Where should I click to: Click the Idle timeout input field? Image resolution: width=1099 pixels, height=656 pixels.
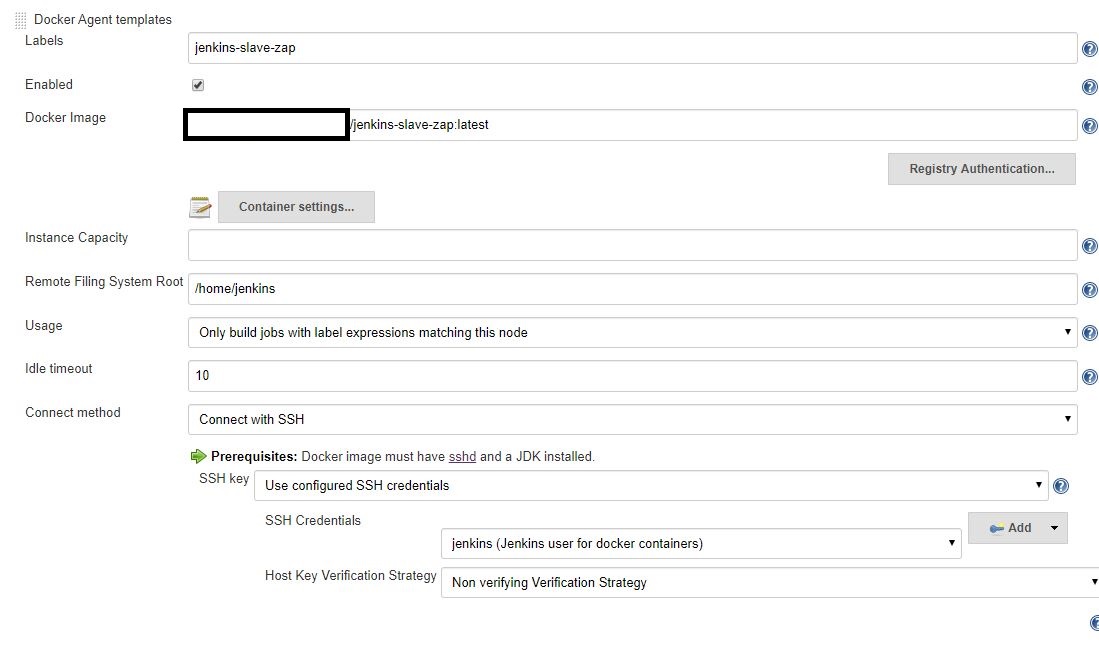coord(500,377)
